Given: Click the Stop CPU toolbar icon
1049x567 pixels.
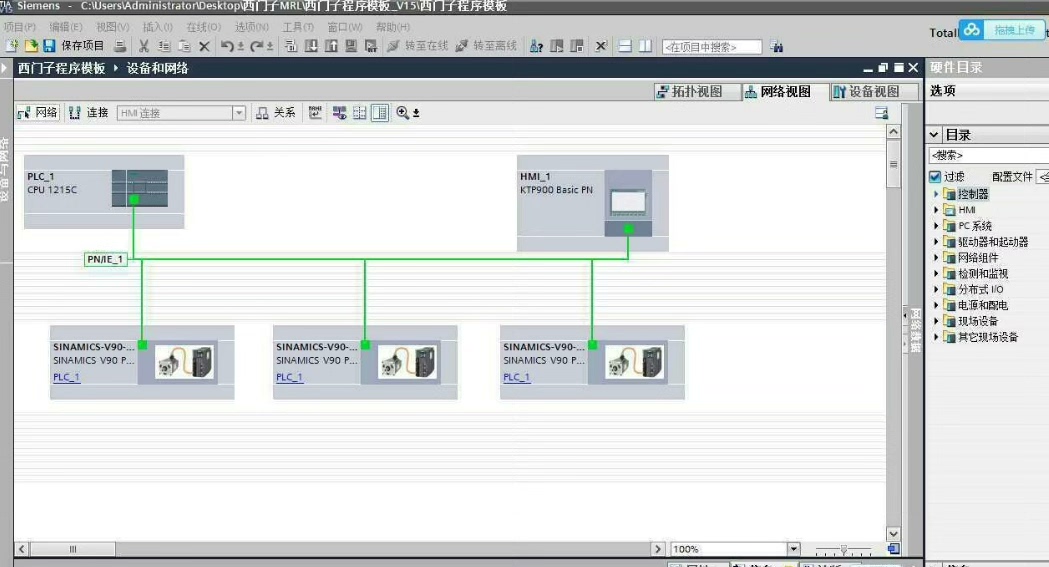Looking at the screenshot, I should point(577,46).
